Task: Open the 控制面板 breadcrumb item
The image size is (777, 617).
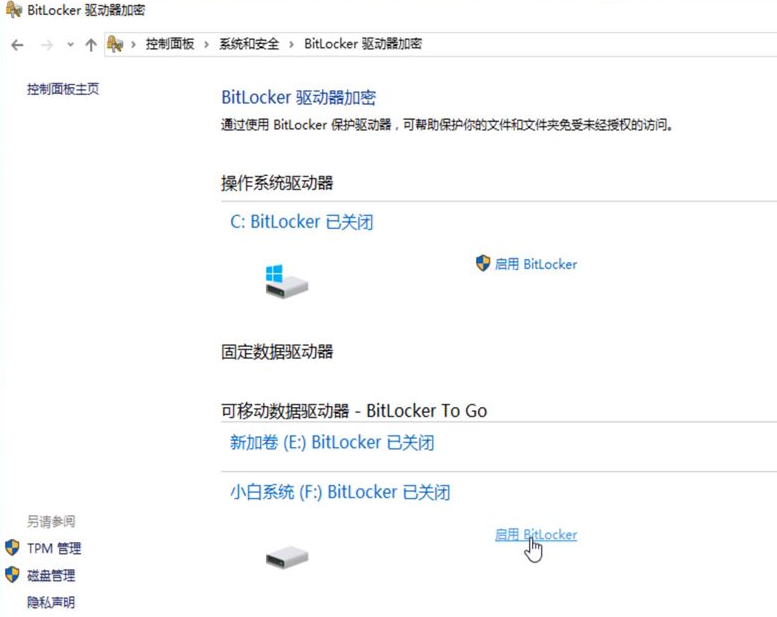Action: coord(170,44)
